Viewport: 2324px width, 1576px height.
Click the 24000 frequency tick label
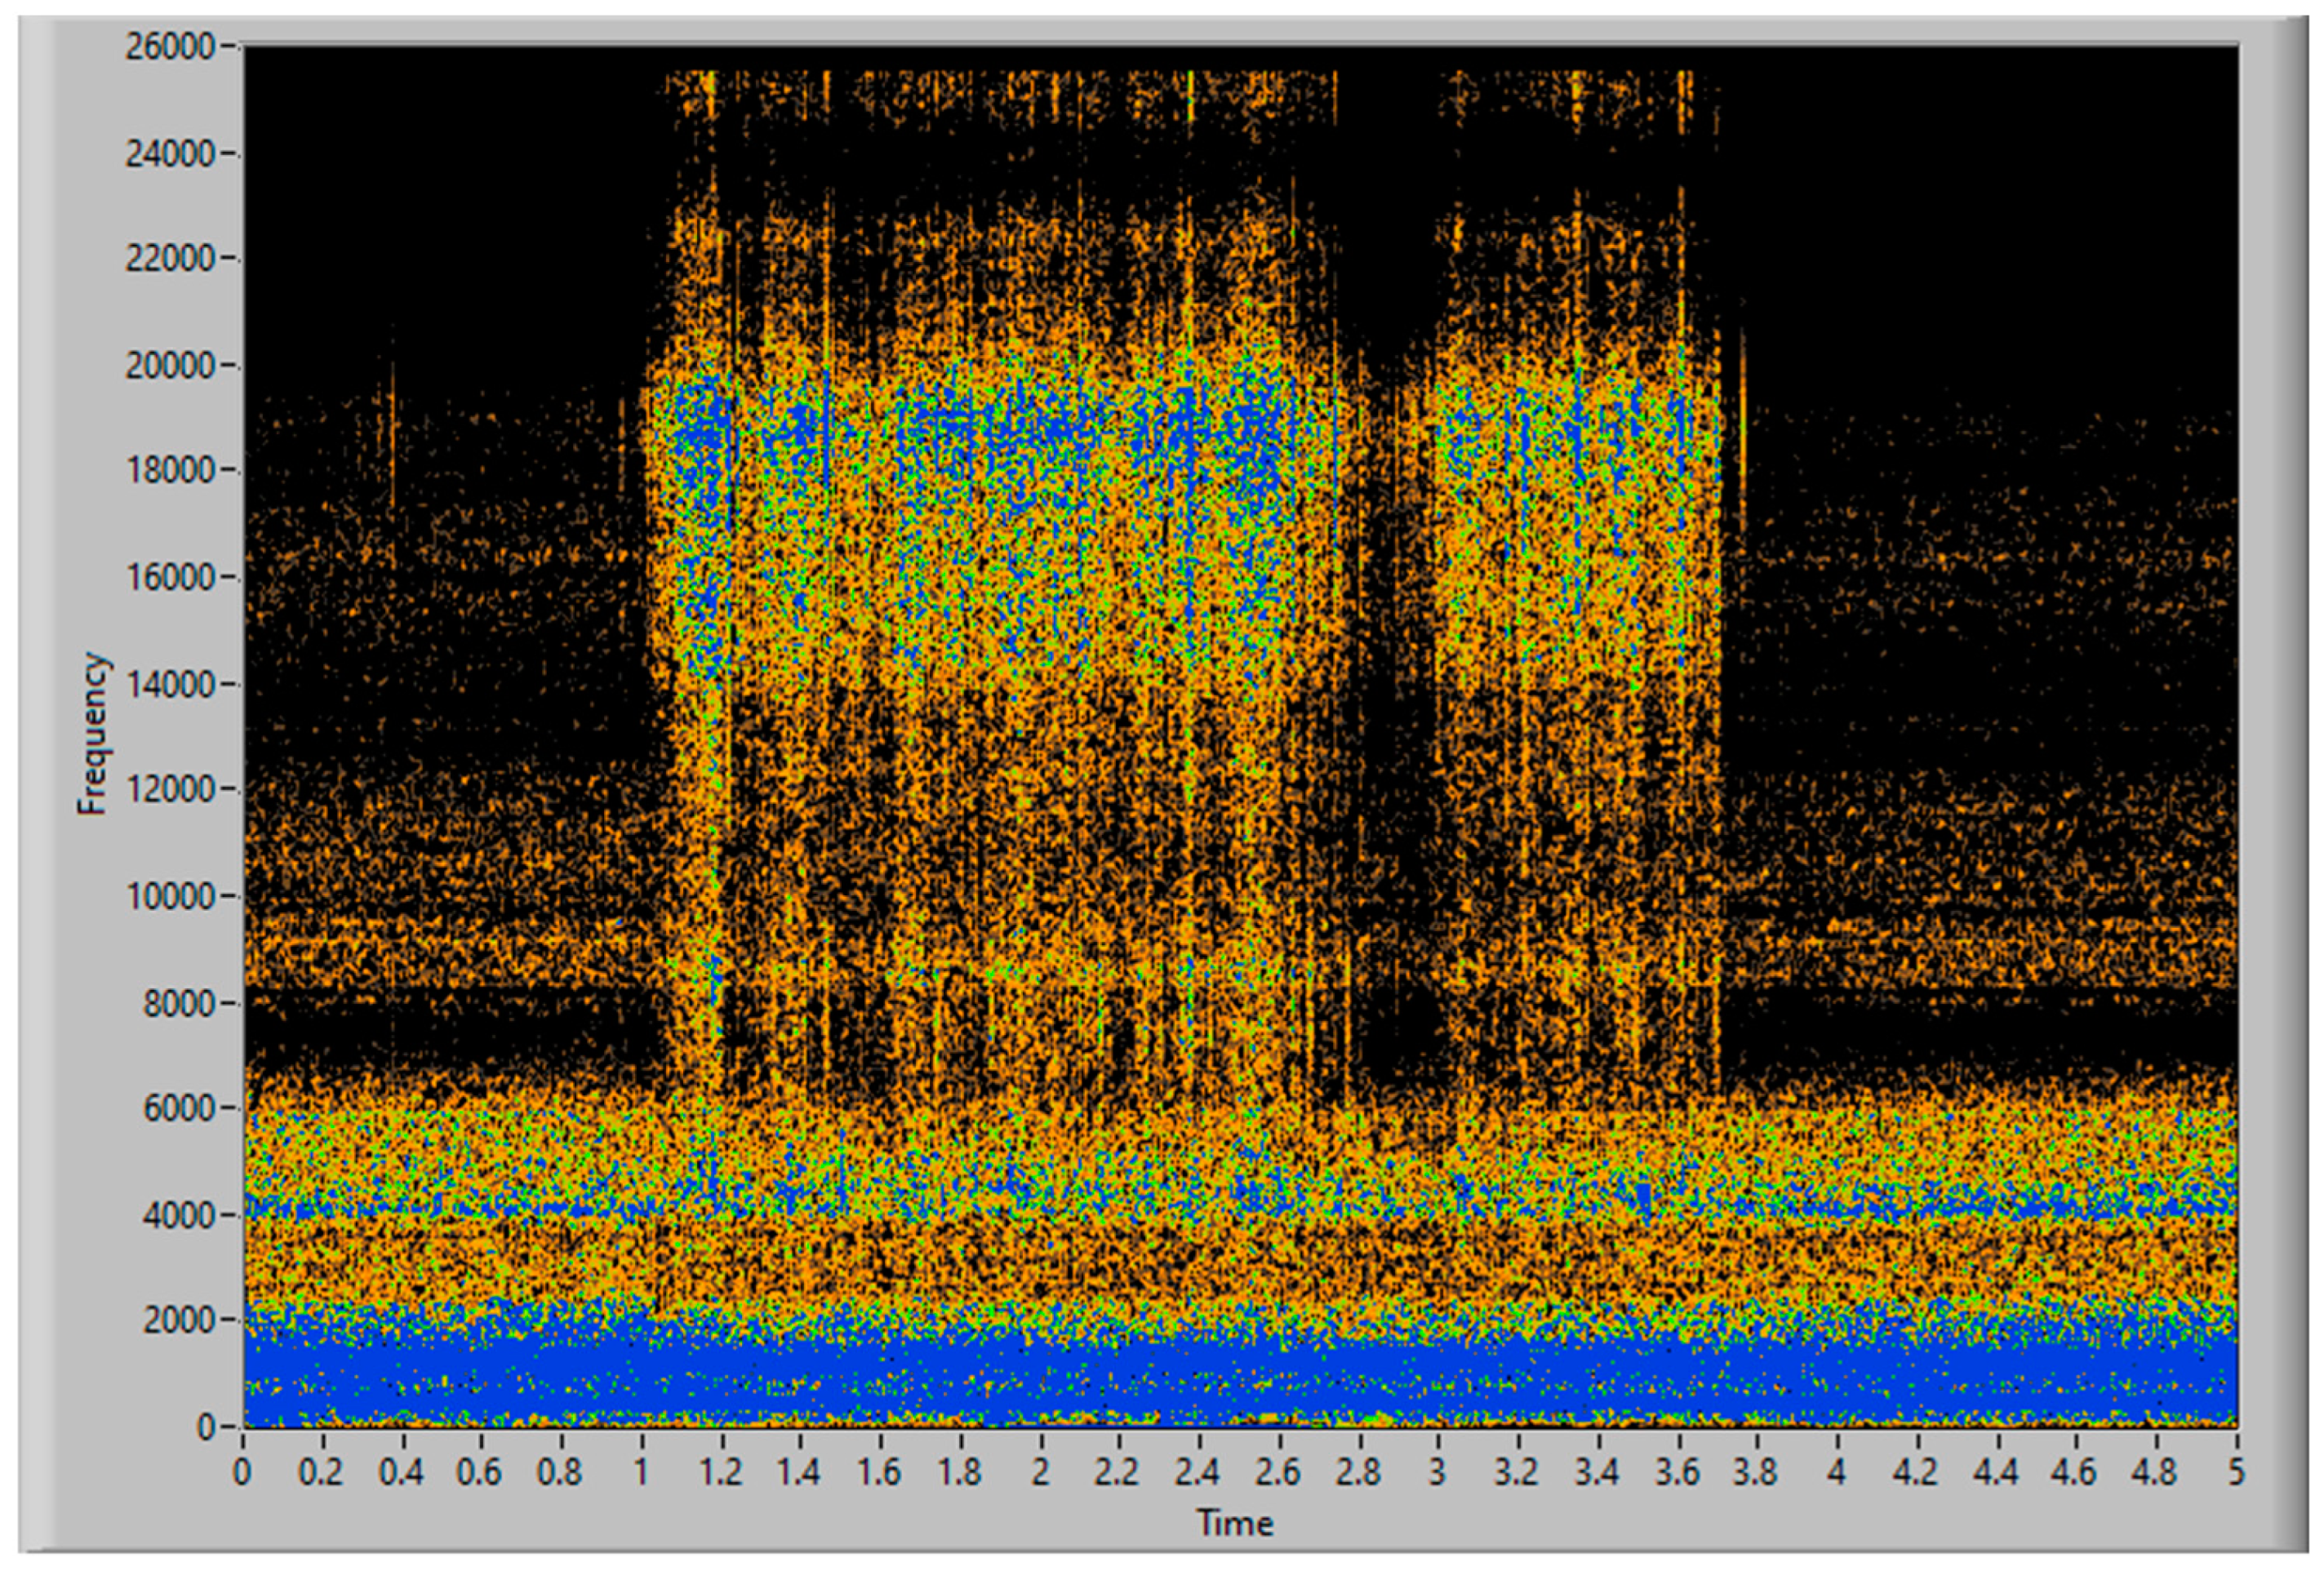(x=170, y=154)
